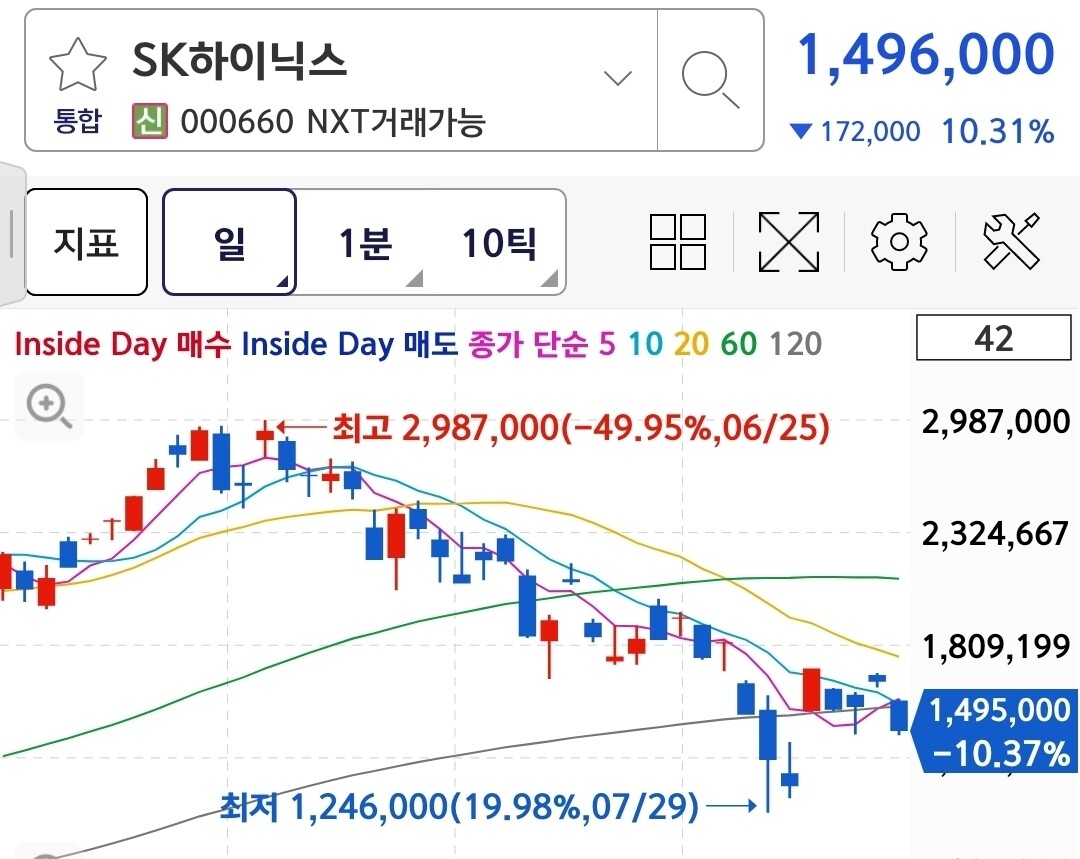Pick the 20-day moving average legend
The width and height of the screenshot is (1080, 859).
coord(692,344)
